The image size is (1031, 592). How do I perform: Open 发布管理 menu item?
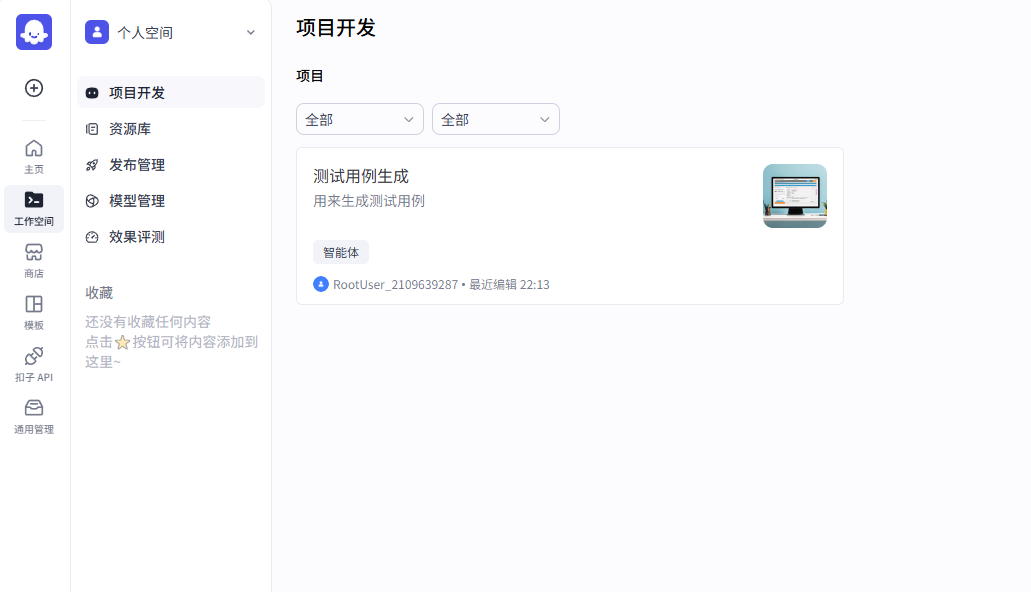coord(171,165)
